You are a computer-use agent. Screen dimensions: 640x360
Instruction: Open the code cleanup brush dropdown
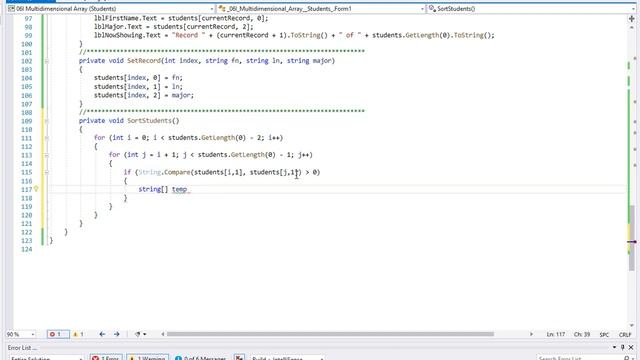(140, 334)
